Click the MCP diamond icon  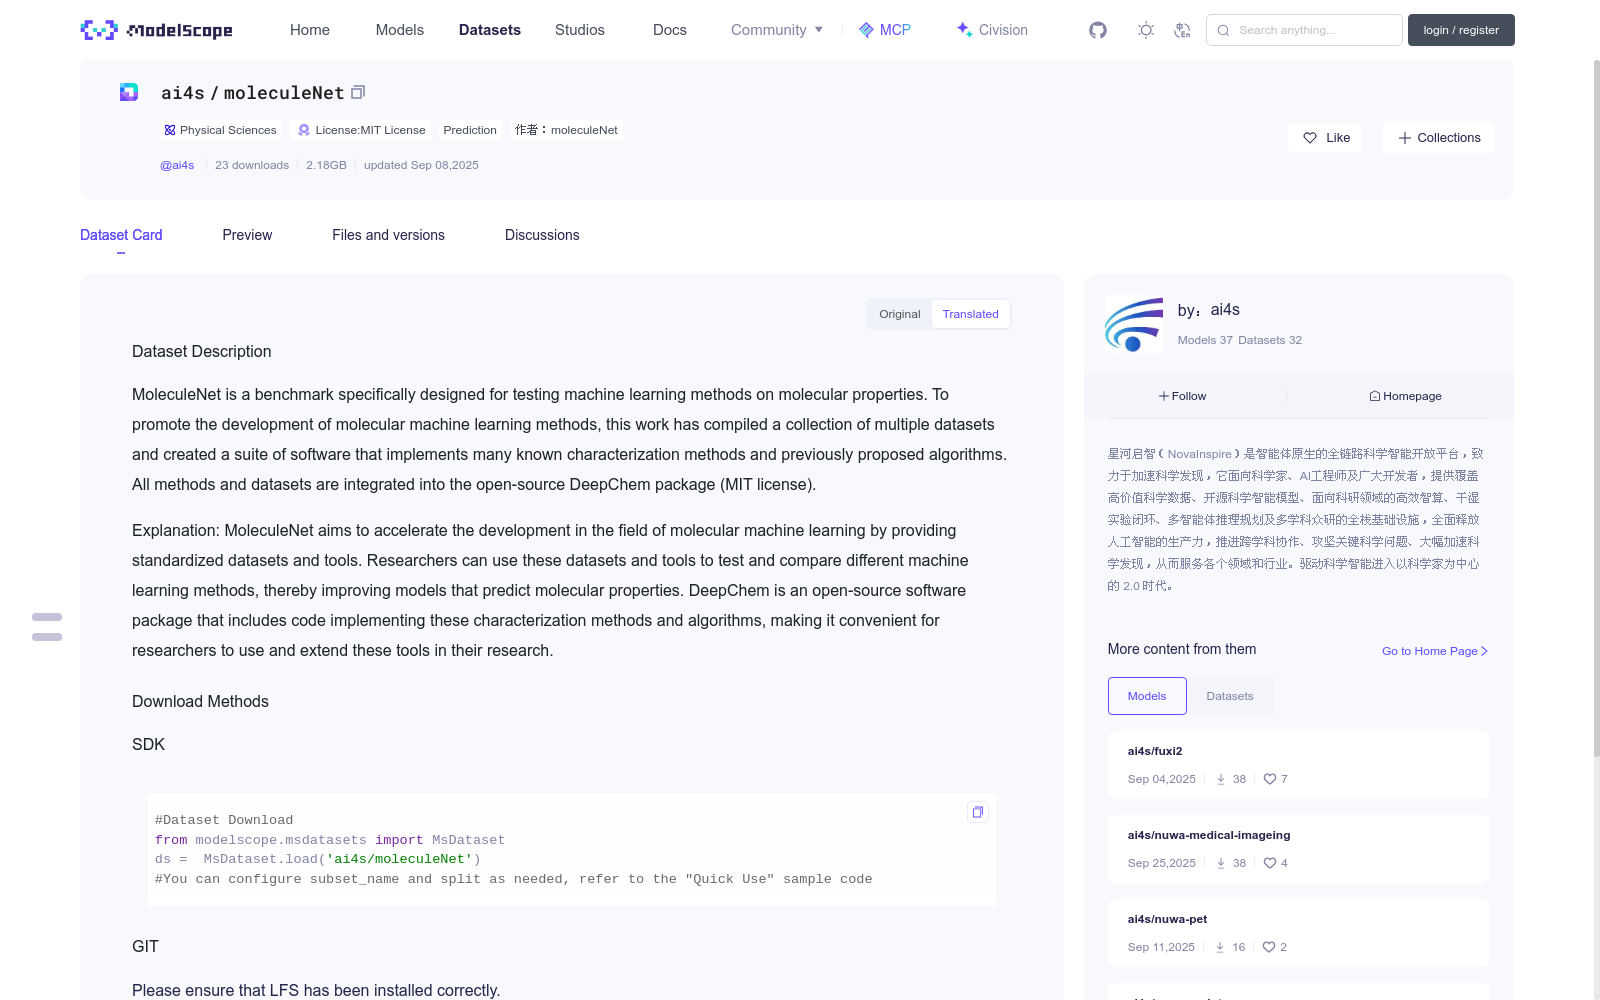click(x=866, y=30)
